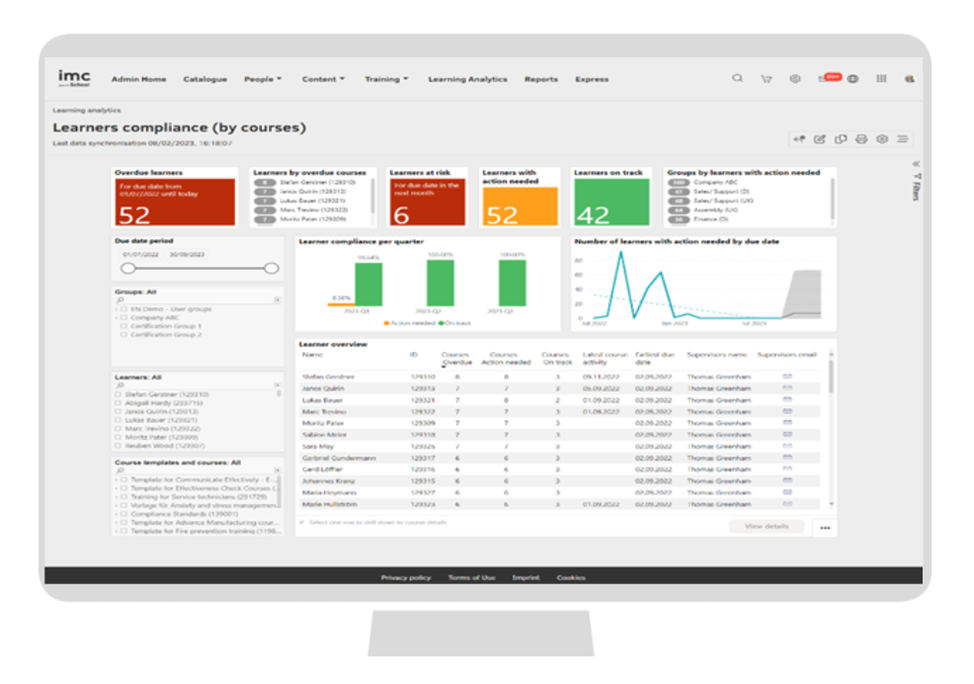Open the Training dropdown menu
Viewport: 974px width, 684px height.
click(386, 79)
